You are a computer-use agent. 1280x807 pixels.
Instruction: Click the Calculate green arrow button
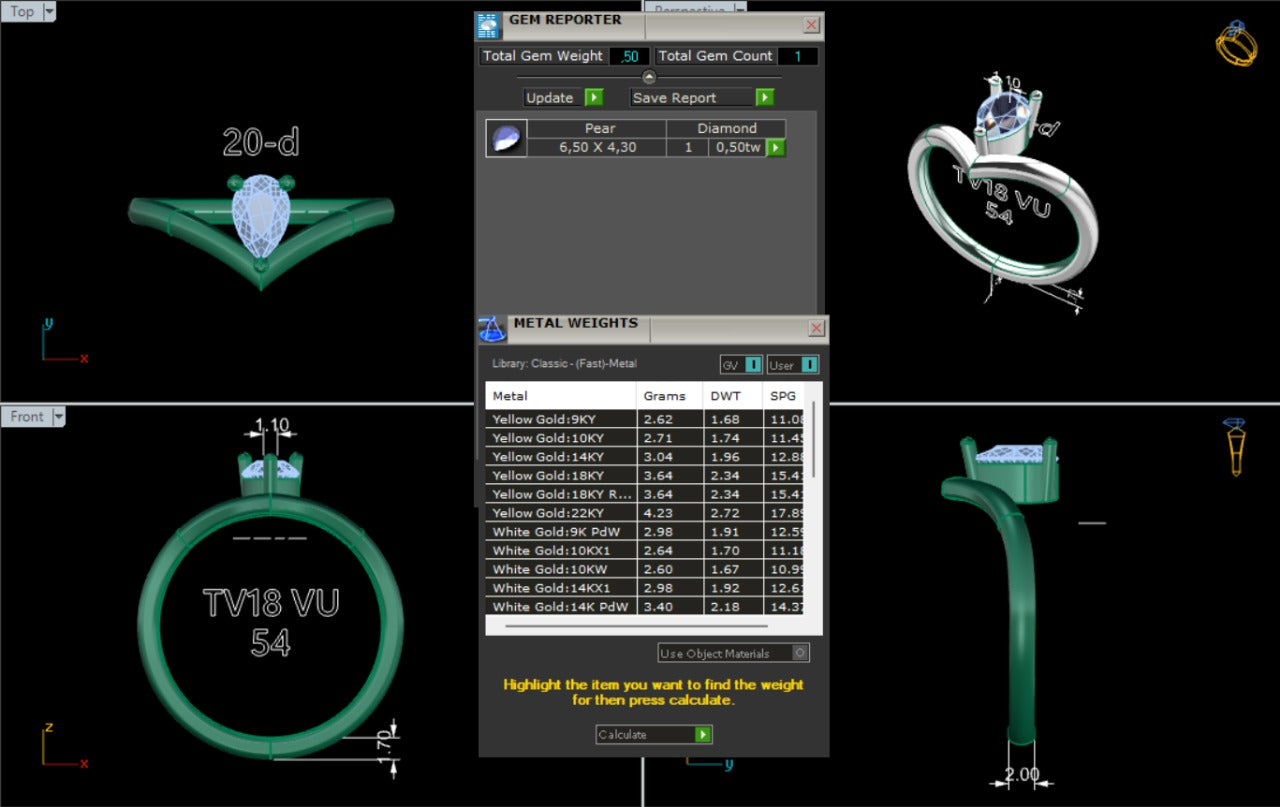click(x=703, y=734)
